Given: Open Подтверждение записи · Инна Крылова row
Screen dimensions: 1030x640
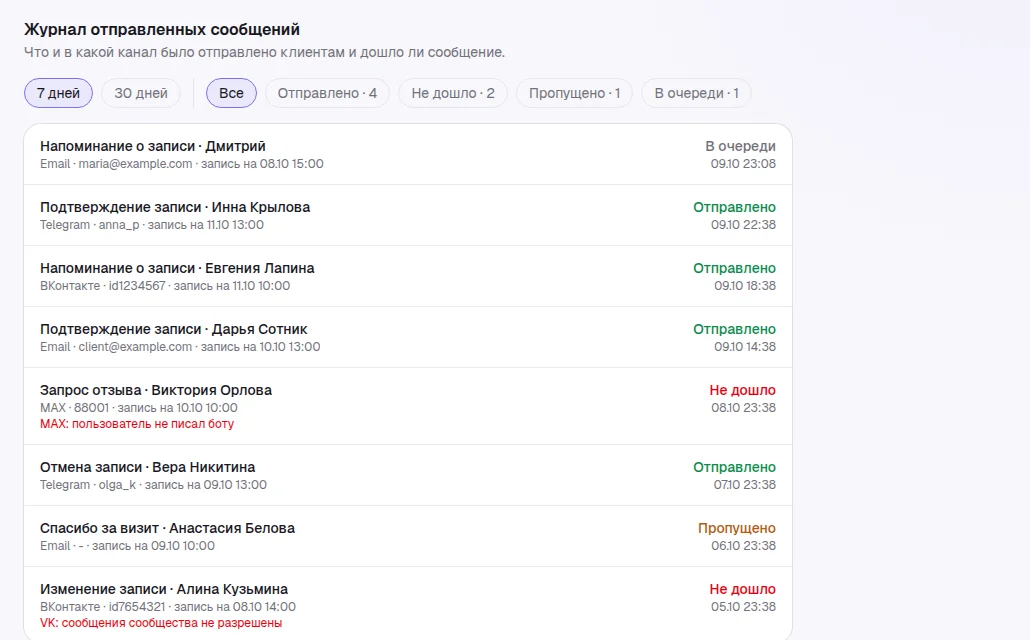Looking at the screenshot, I should 408,216.
